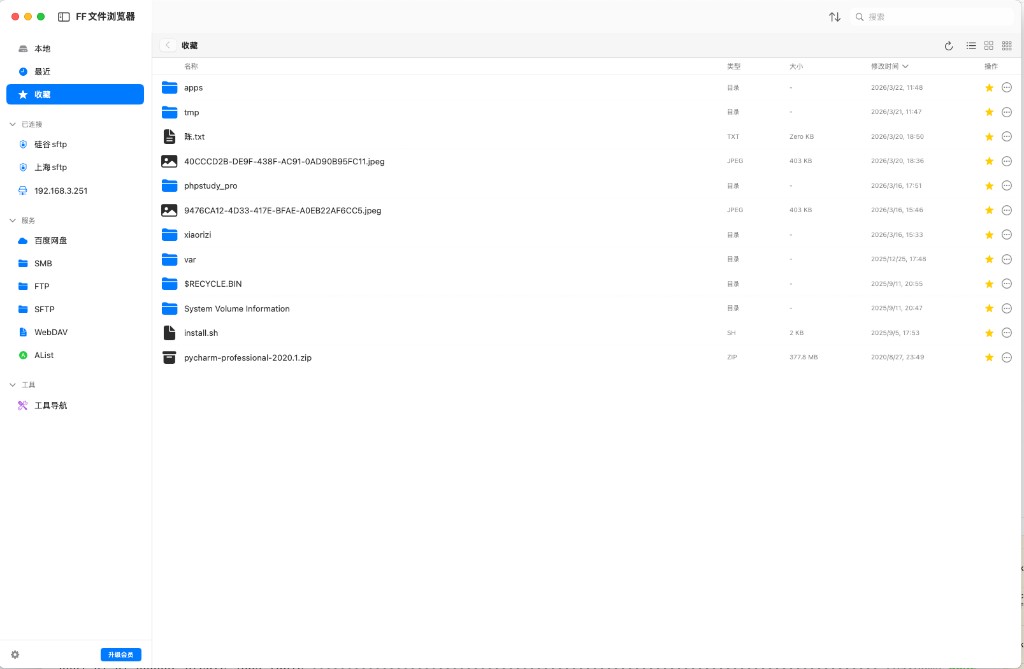Screen dimensions: 1024x669
Task: Switch to large grid view layout
Action: pos(989,46)
